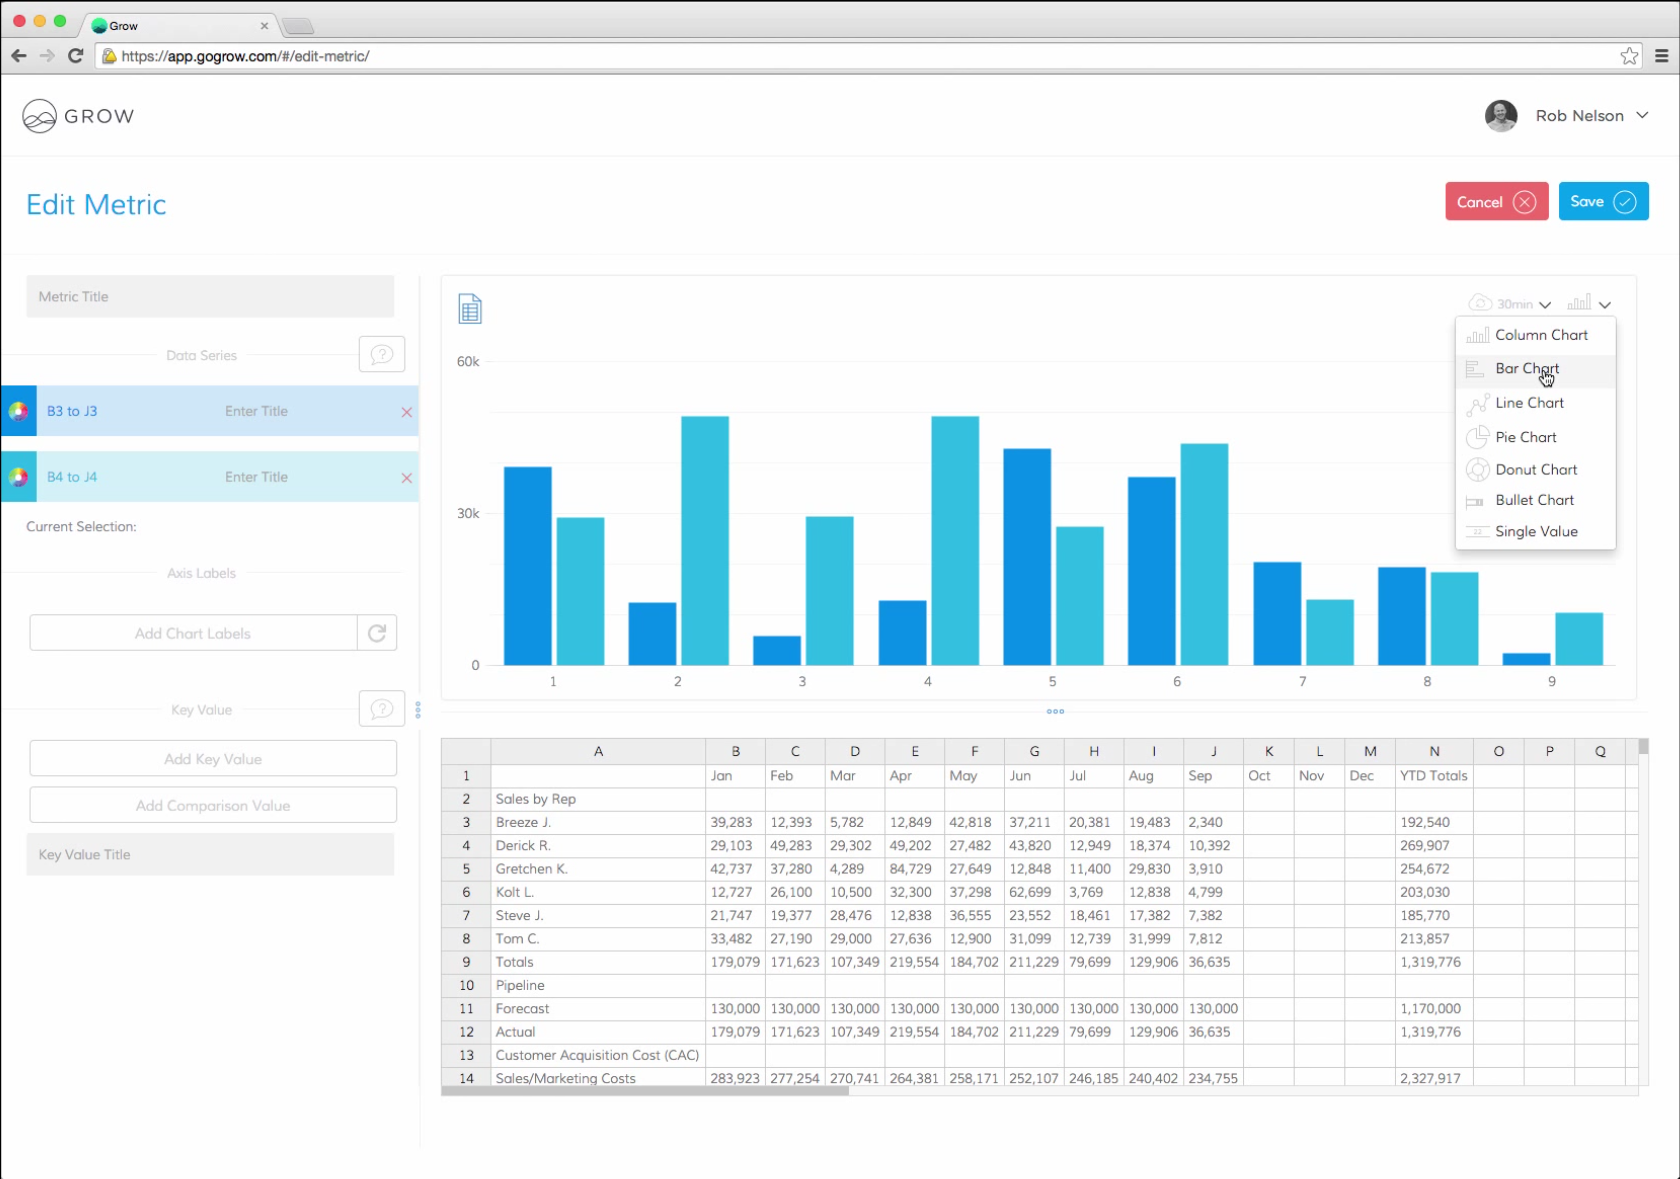
Task: Select the B4 to J4 data series row
Action: pos(210,477)
